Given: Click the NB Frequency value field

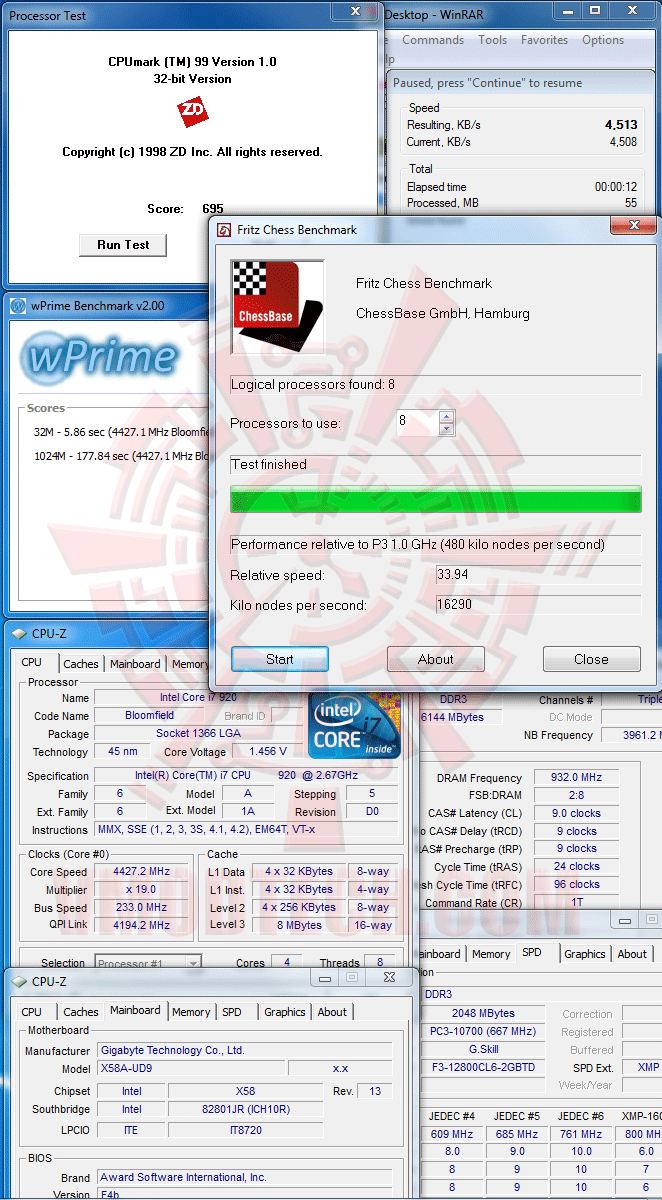Looking at the screenshot, I should click(x=630, y=736).
